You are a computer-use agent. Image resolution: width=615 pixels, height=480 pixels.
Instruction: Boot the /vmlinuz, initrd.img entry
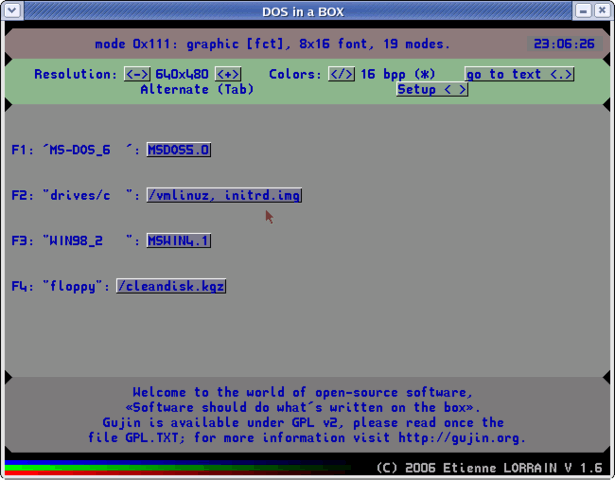[x=224, y=195]
